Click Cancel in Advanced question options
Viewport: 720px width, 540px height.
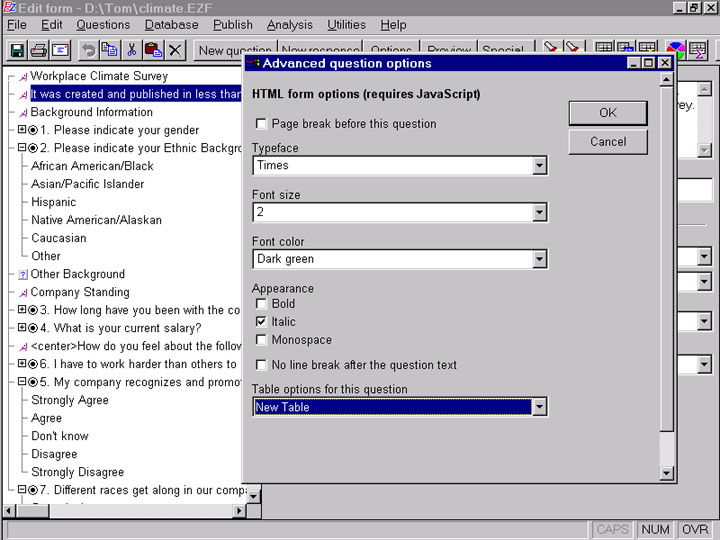coord(608,142)
